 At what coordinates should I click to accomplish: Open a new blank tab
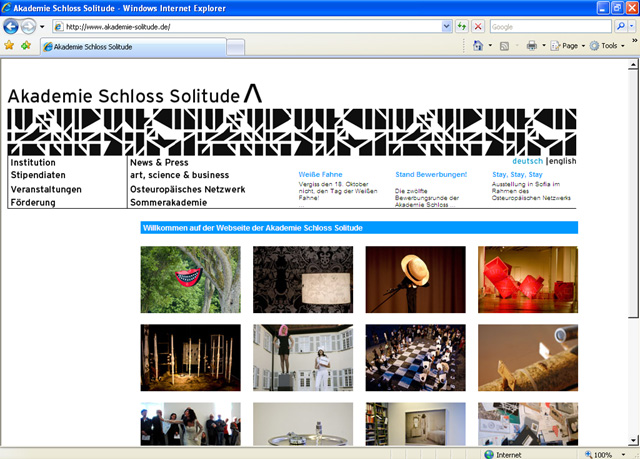click(236, 47)
